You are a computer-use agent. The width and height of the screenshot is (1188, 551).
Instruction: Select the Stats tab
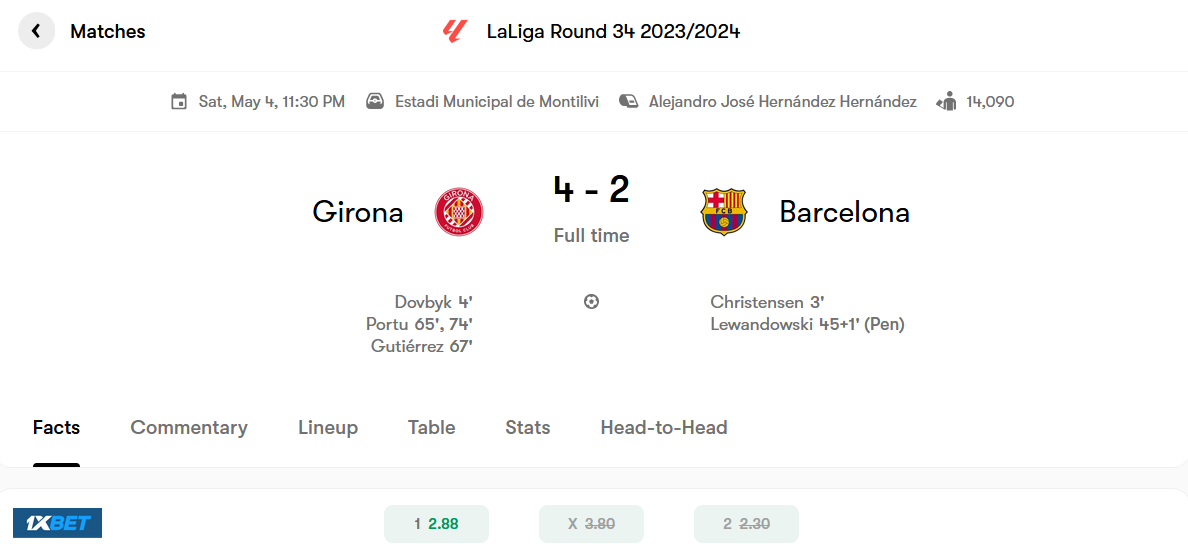[527, 427]
